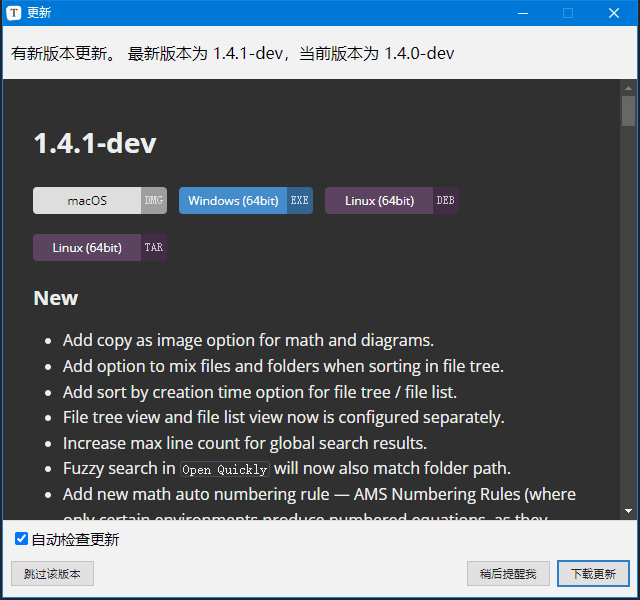Download the Linux (64bit) TAR archive
Screen dimensions: 640x600
point(100,247)
